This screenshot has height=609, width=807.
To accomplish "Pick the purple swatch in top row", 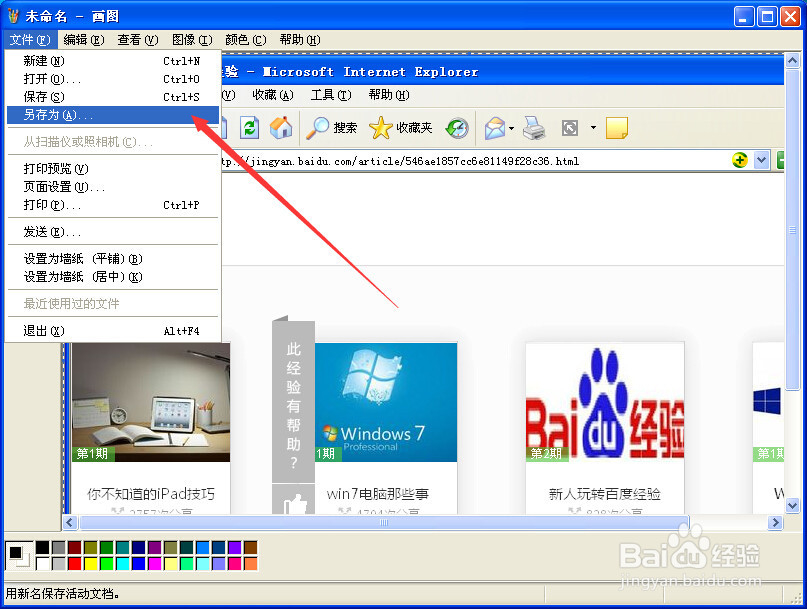I will [x=154, y=547].
